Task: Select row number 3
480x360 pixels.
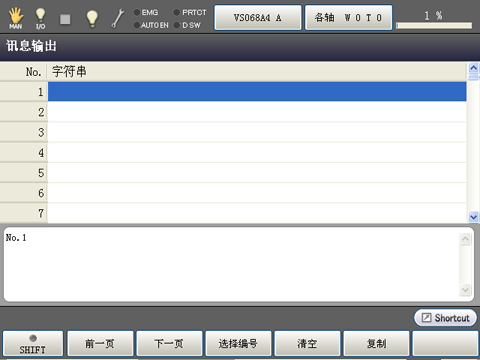Action: [x=24, y=132]
